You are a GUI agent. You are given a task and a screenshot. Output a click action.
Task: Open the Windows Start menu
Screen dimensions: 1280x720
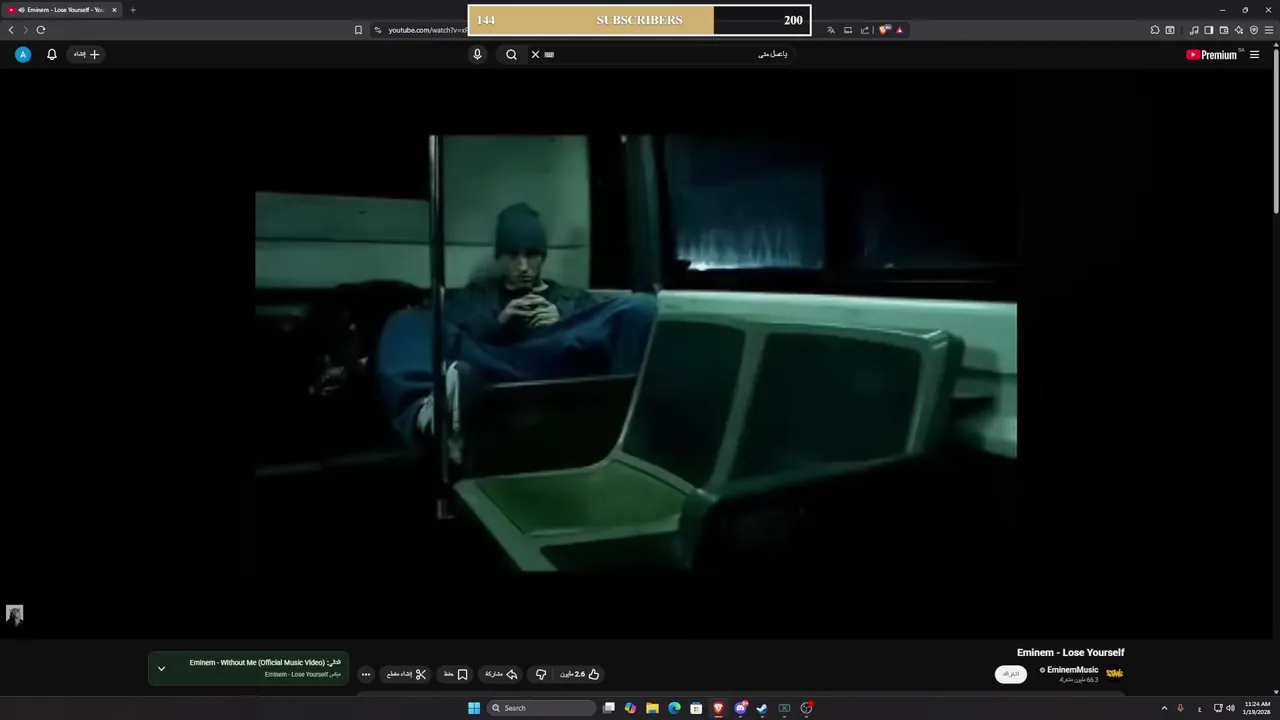474,708
